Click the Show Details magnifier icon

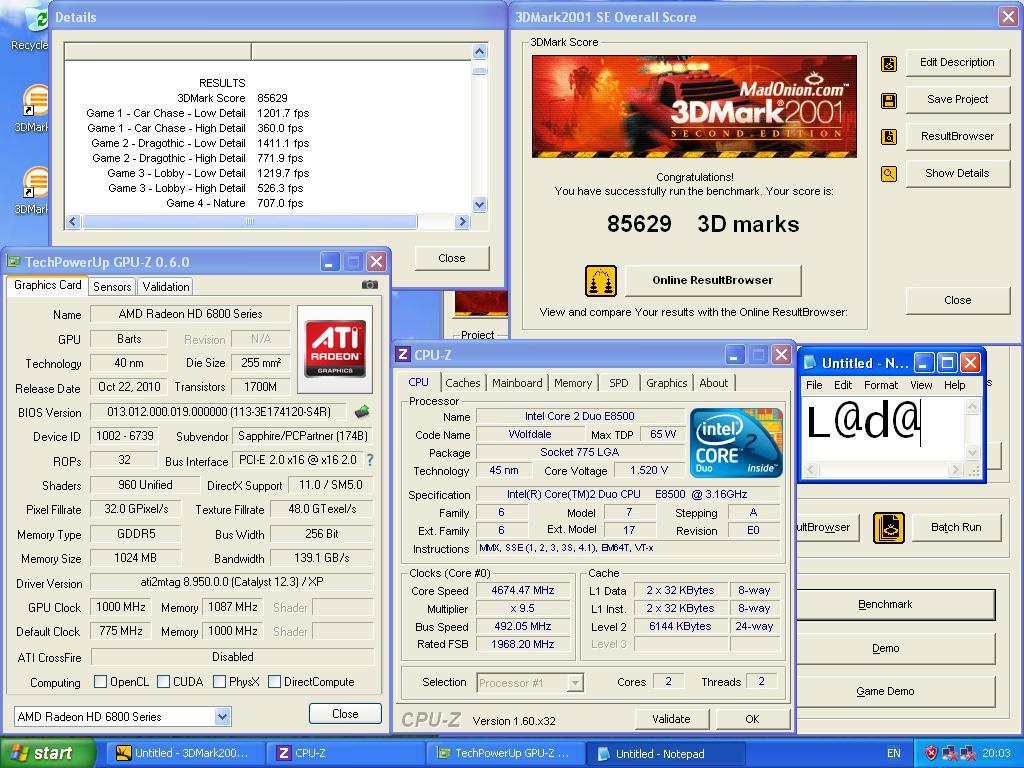[x=889, y=174]
